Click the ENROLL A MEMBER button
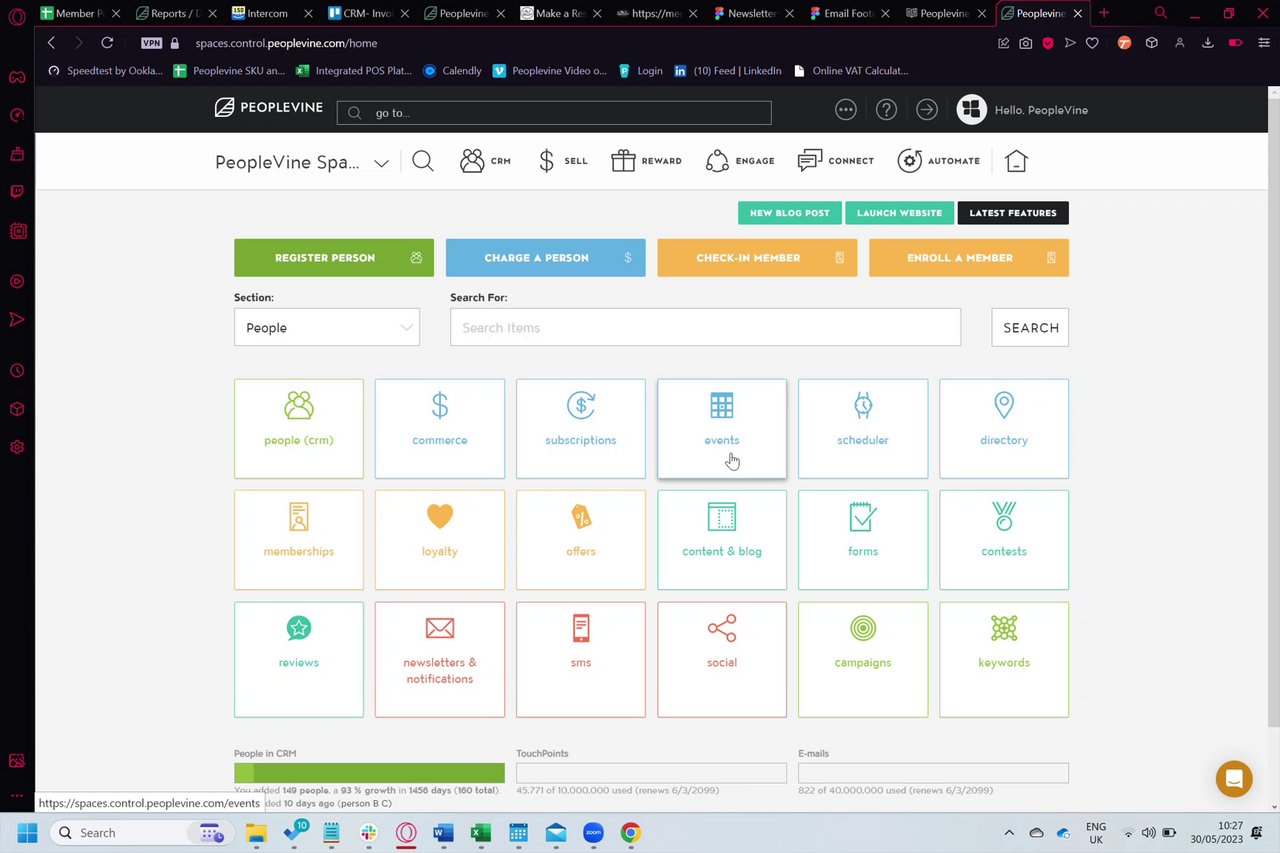The height and width of the screenshot is (853, 1280). pos(969,258)
